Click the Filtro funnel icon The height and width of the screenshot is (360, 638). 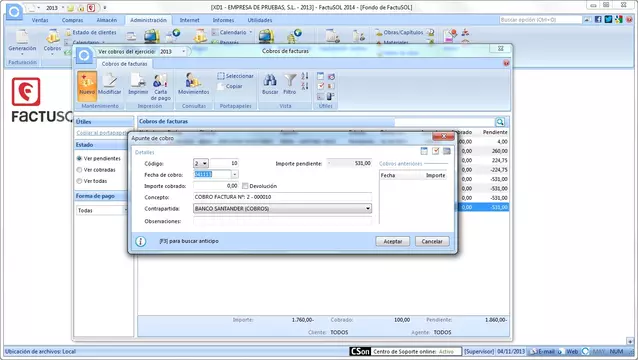[x=290, y=84]
